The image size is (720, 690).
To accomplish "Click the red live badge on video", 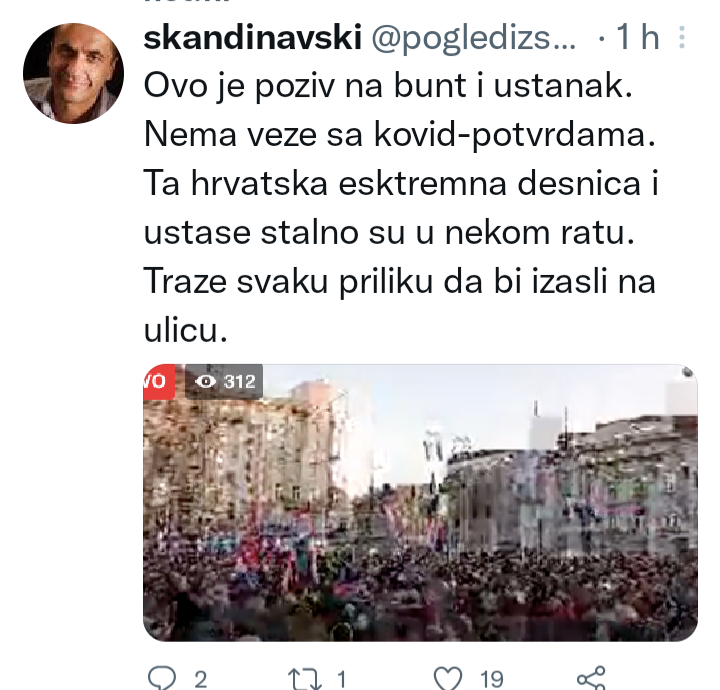I will (159, 381).
